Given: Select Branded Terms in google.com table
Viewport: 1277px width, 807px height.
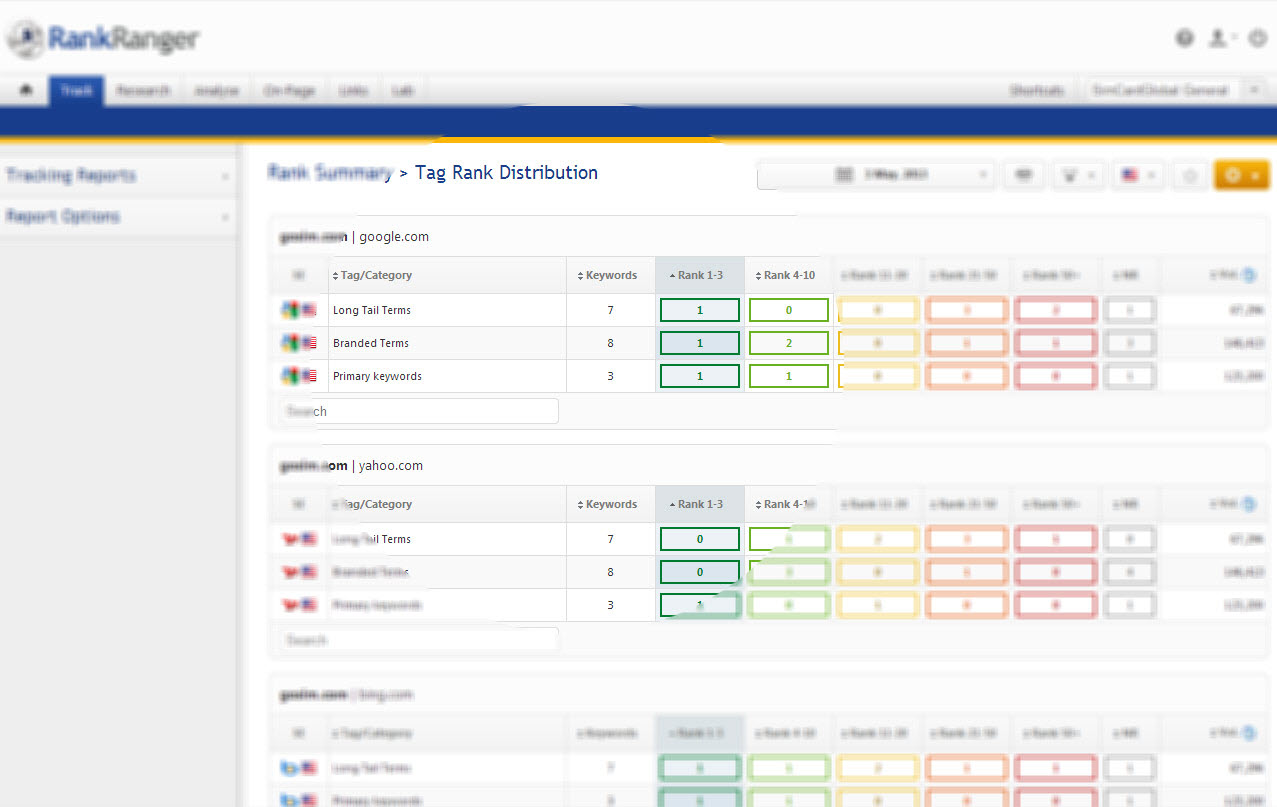Looking at the screenshot, I should click(371, 343).
